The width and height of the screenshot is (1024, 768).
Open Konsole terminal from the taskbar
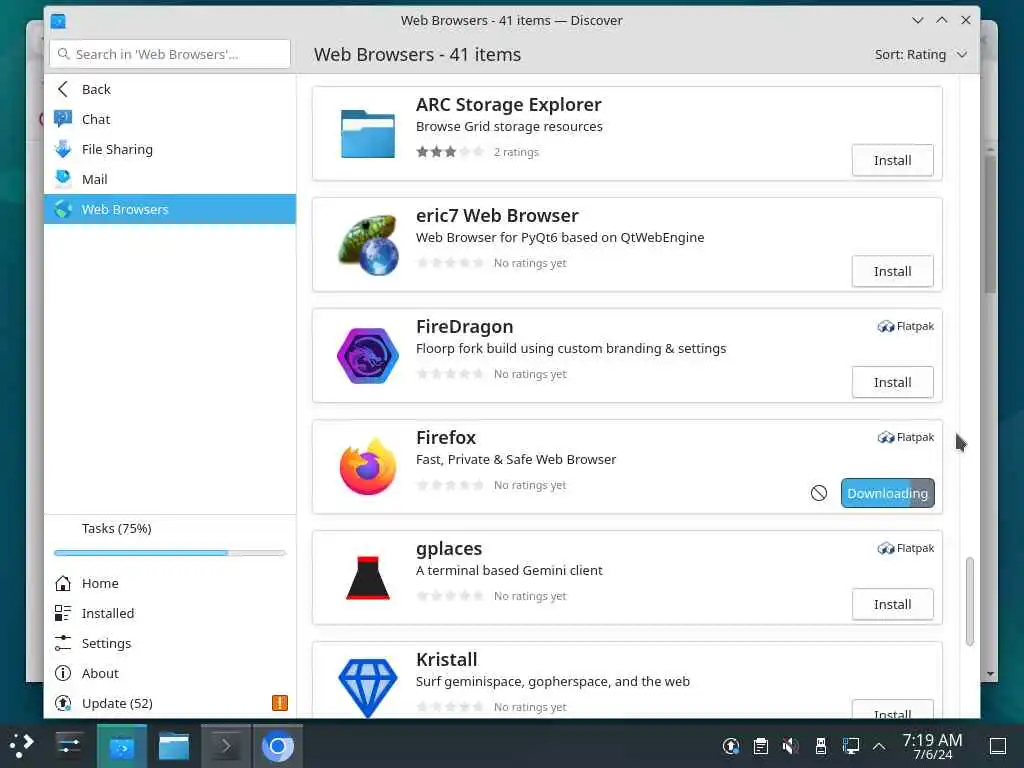225,746
